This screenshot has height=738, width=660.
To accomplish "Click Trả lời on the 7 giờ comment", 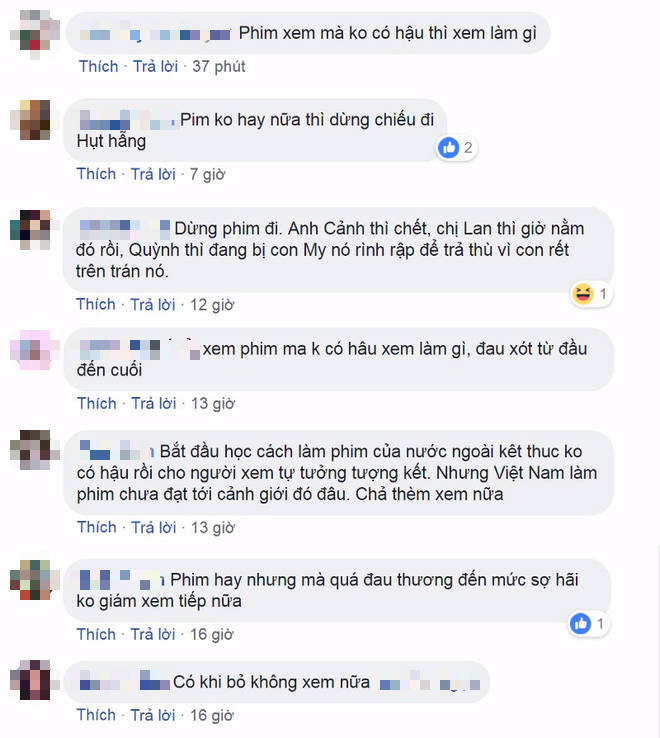I will click(153, 174).
